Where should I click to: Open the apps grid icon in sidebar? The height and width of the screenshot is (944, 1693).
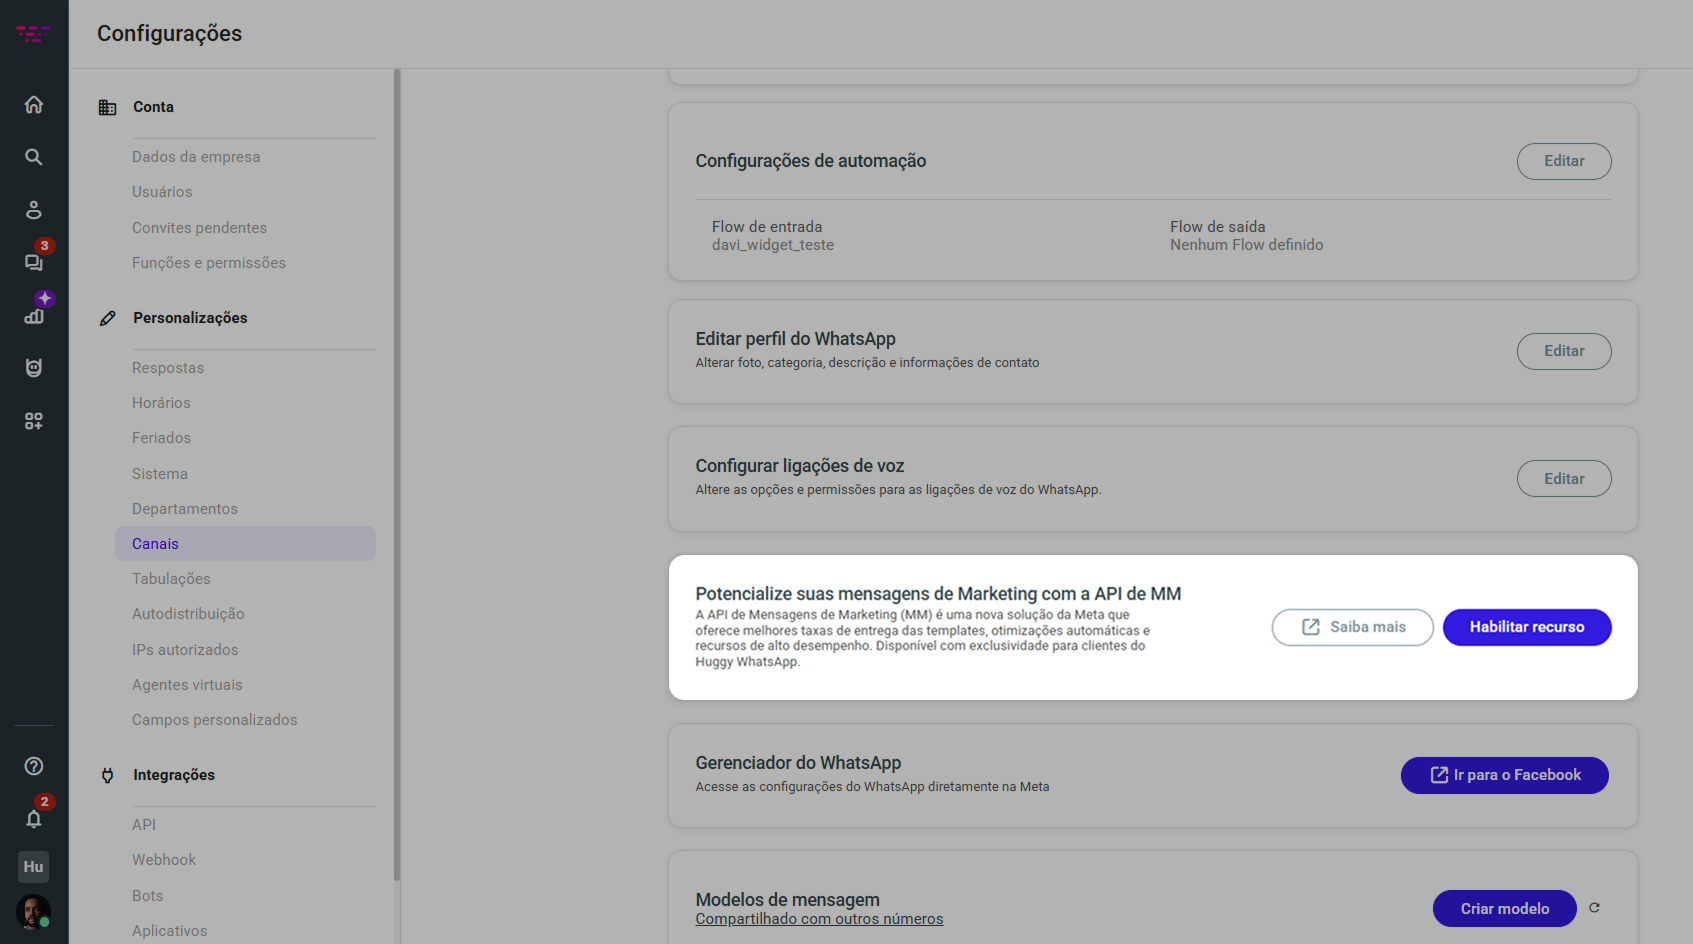pyautogui.click(x=34, y=421)
